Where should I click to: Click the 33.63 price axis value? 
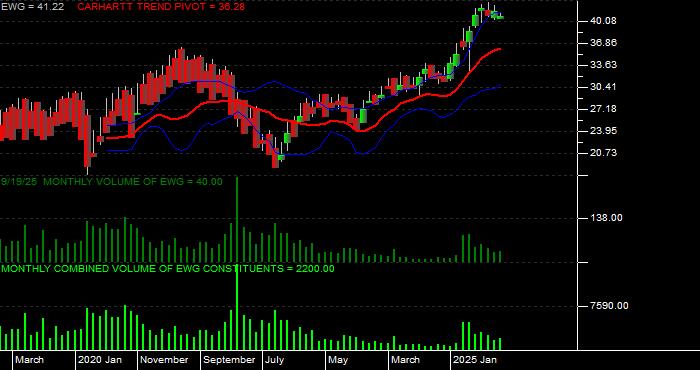click(x=604, y=65)
